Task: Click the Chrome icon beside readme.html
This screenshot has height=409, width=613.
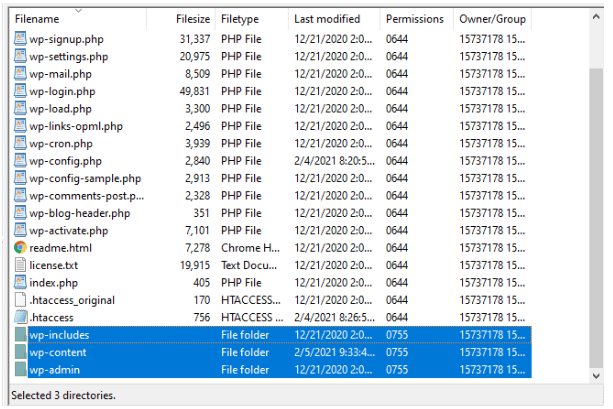Action: (20, 248)
